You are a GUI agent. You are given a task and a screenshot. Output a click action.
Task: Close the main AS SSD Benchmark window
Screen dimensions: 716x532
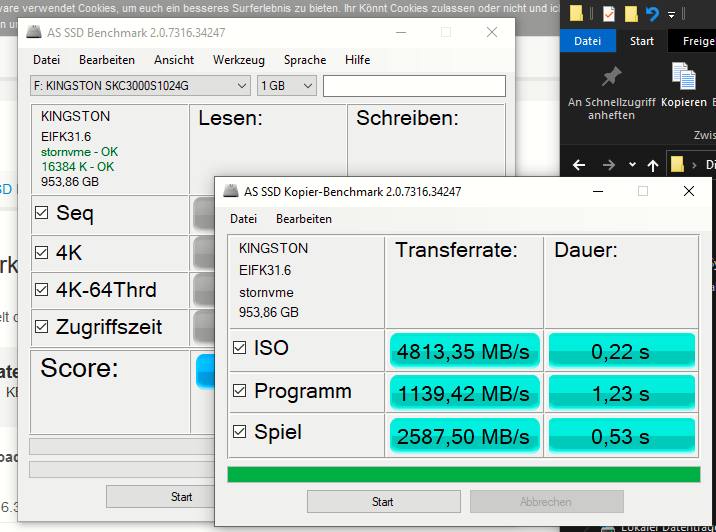(492, 32)
